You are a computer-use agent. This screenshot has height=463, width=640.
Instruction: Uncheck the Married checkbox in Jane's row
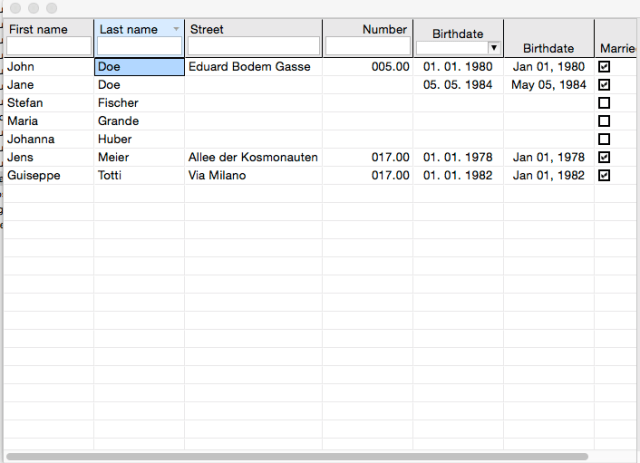604,85
